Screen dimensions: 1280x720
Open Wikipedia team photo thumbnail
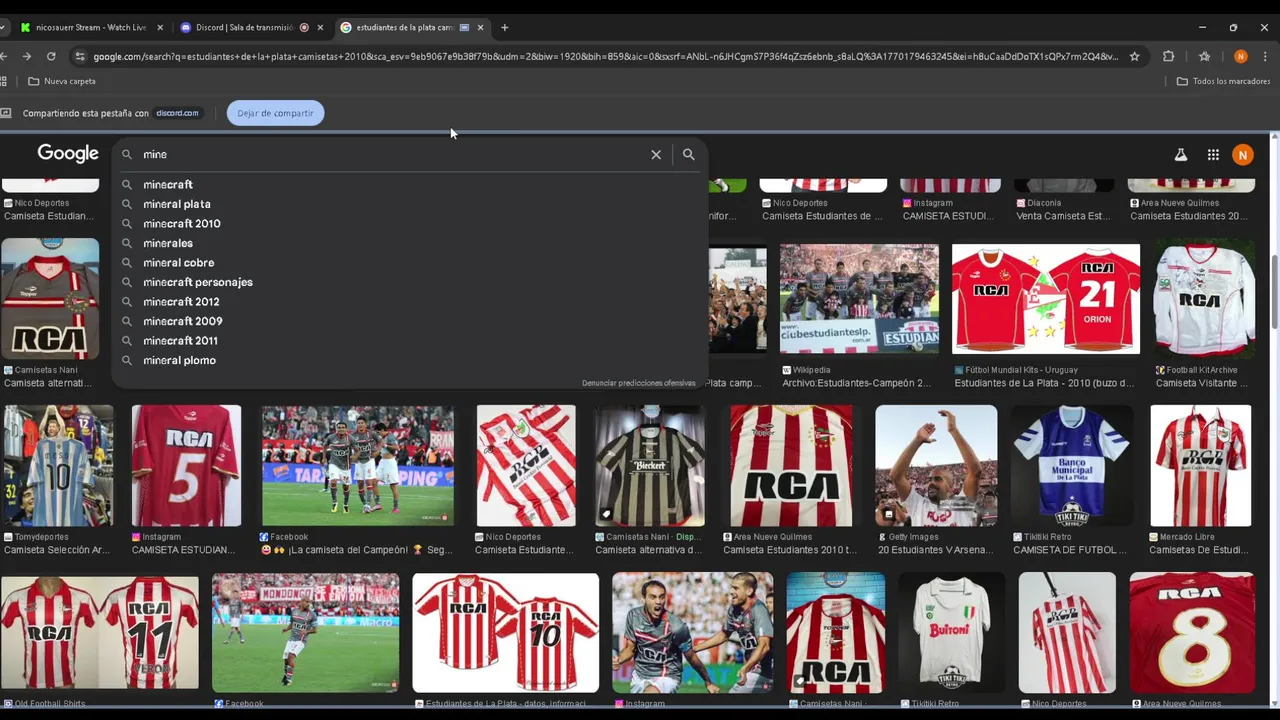pyautogui.click(x=859, y=299)
